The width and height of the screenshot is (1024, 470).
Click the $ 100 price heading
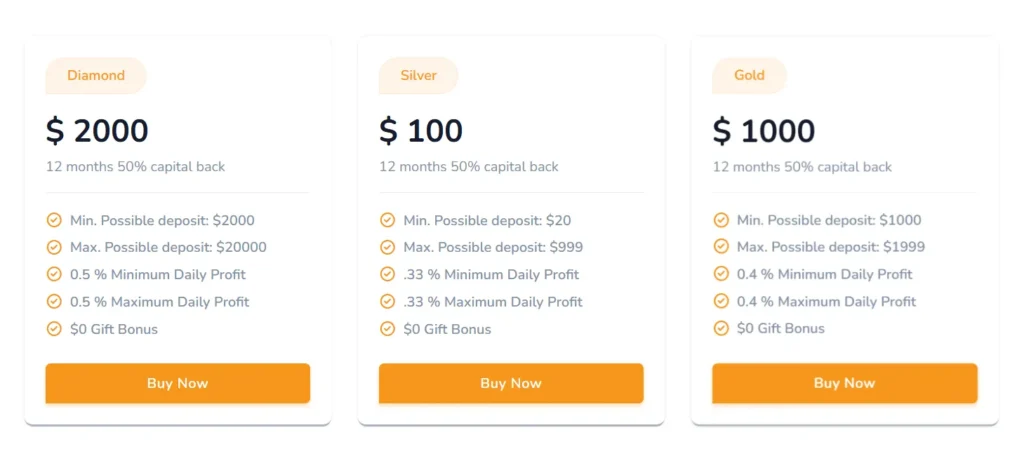(421, 130)
